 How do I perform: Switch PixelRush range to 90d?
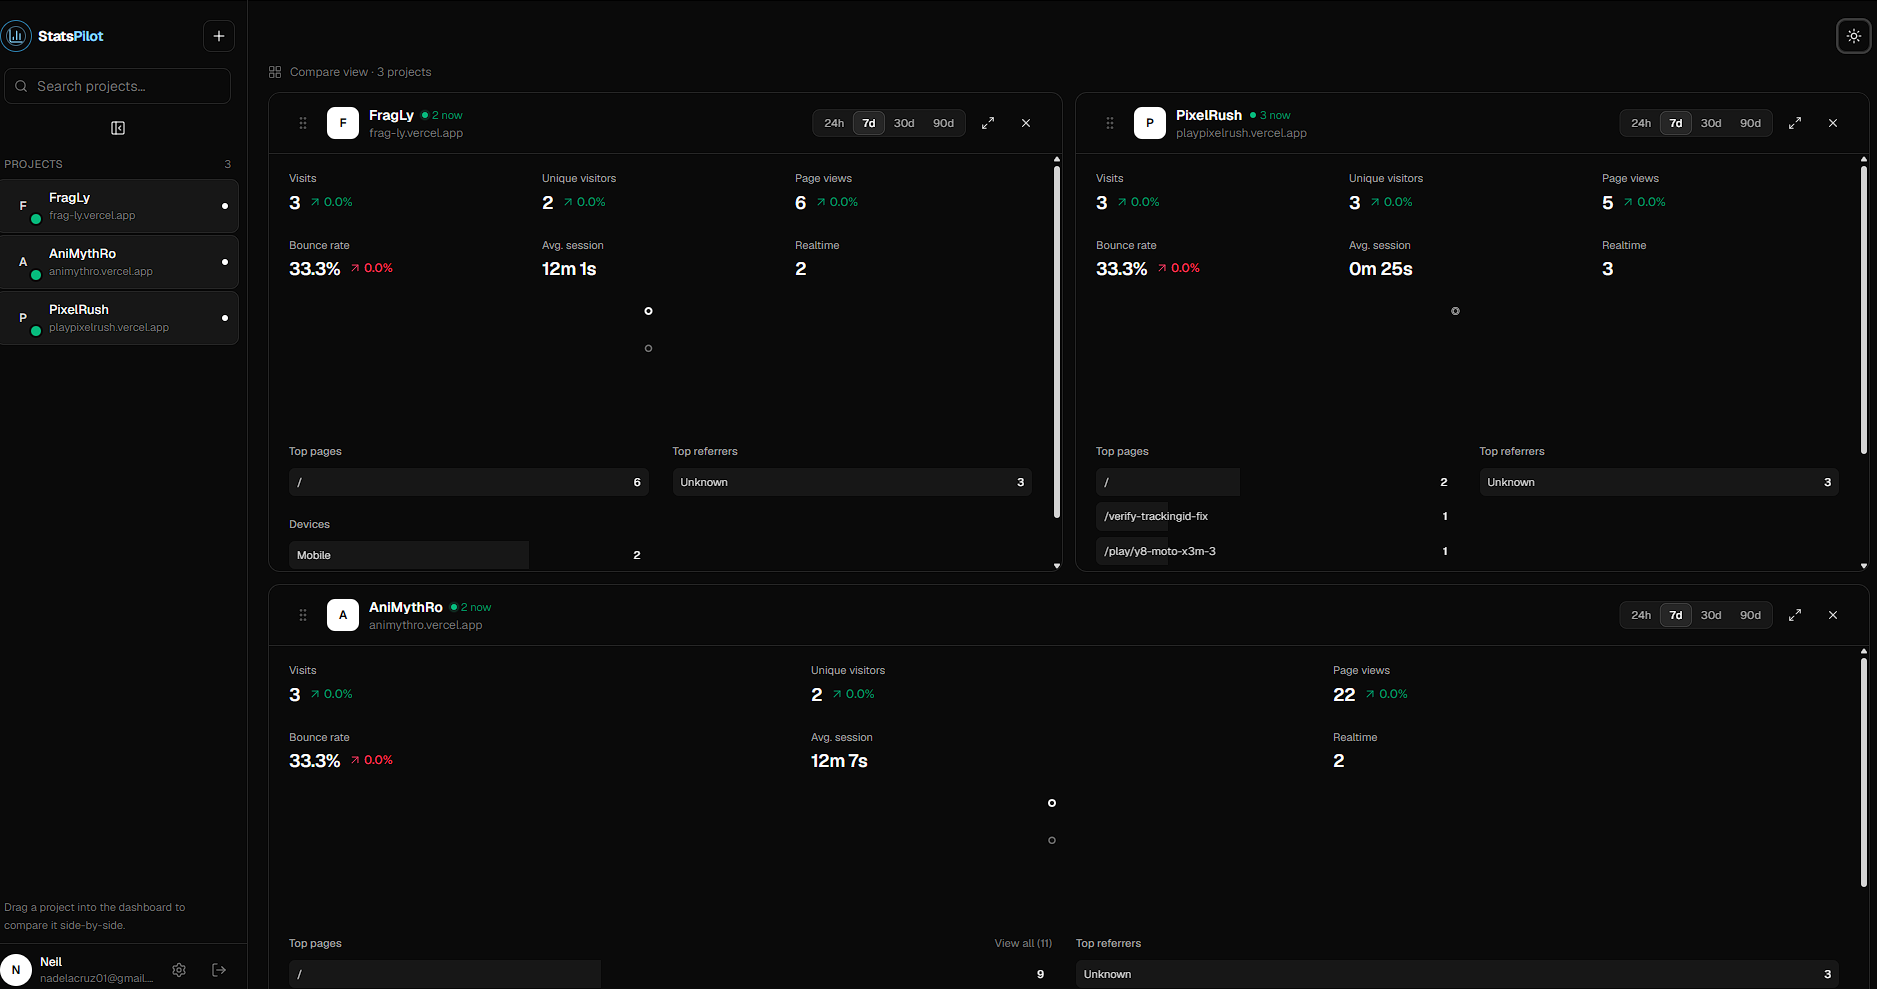pos(1750,123)
